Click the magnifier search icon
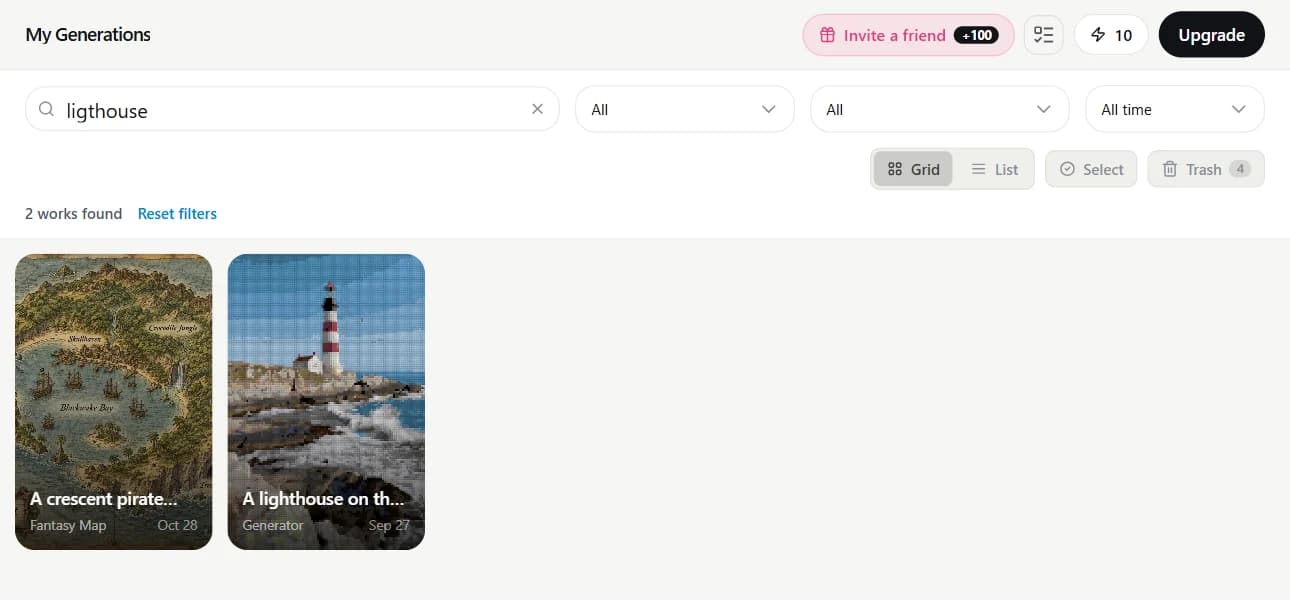This screenshot has height=600, width=1290. (x=46, y=109)
